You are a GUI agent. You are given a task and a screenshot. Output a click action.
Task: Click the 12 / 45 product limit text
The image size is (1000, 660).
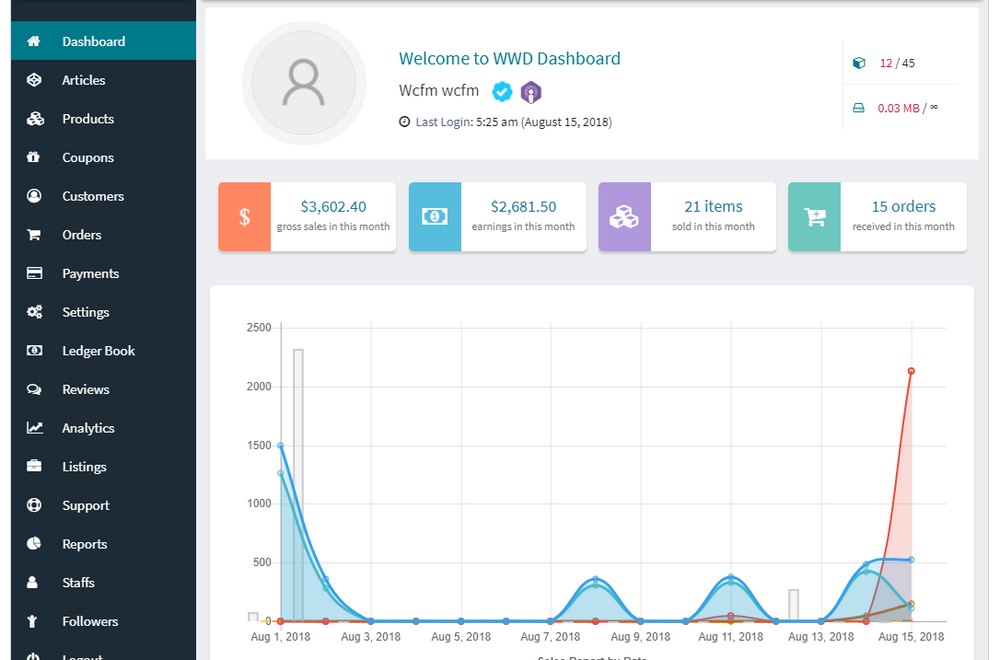click(x=897, y=63)
